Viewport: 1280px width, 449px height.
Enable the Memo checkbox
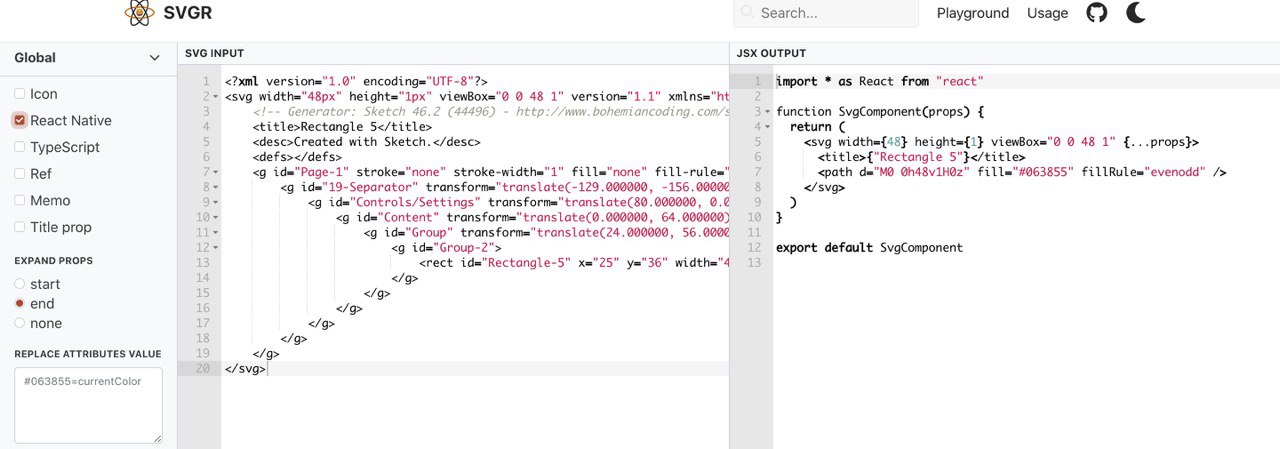pos(20,200)
